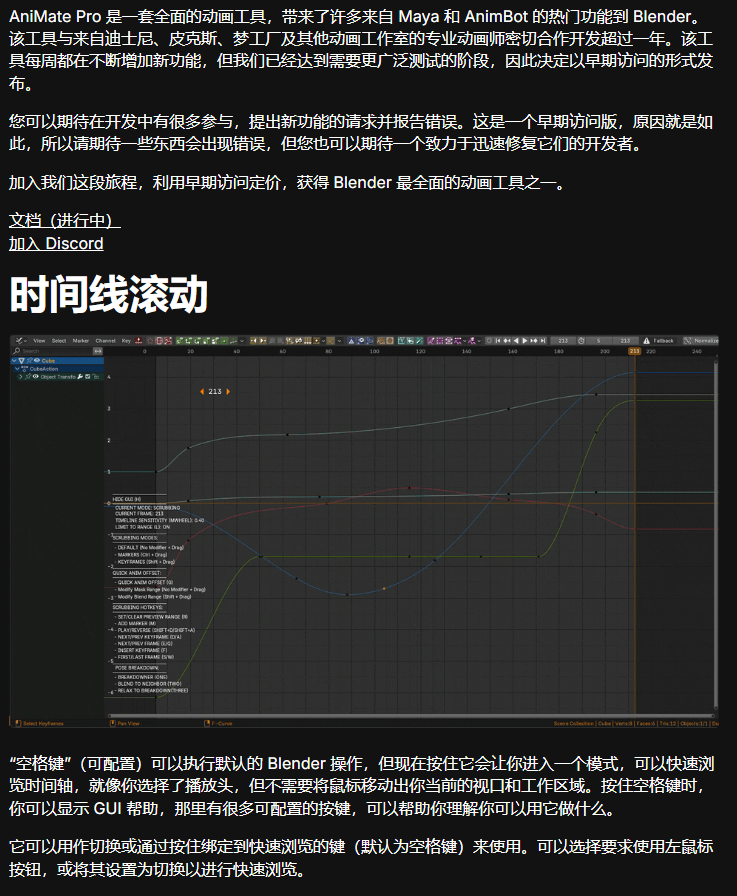The height and width of the screenshot is (896, 737).
Task: Hide the Cube channel with eye icon
Action: [x=37, y=361]
